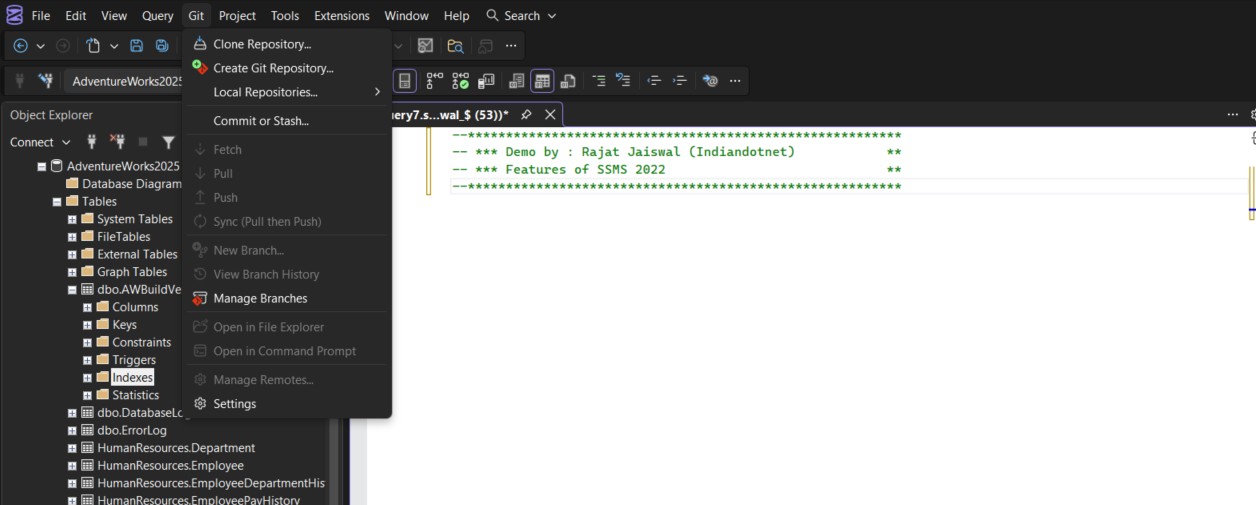Click the Clone Repository icon in Git menu

pos(200,44)
